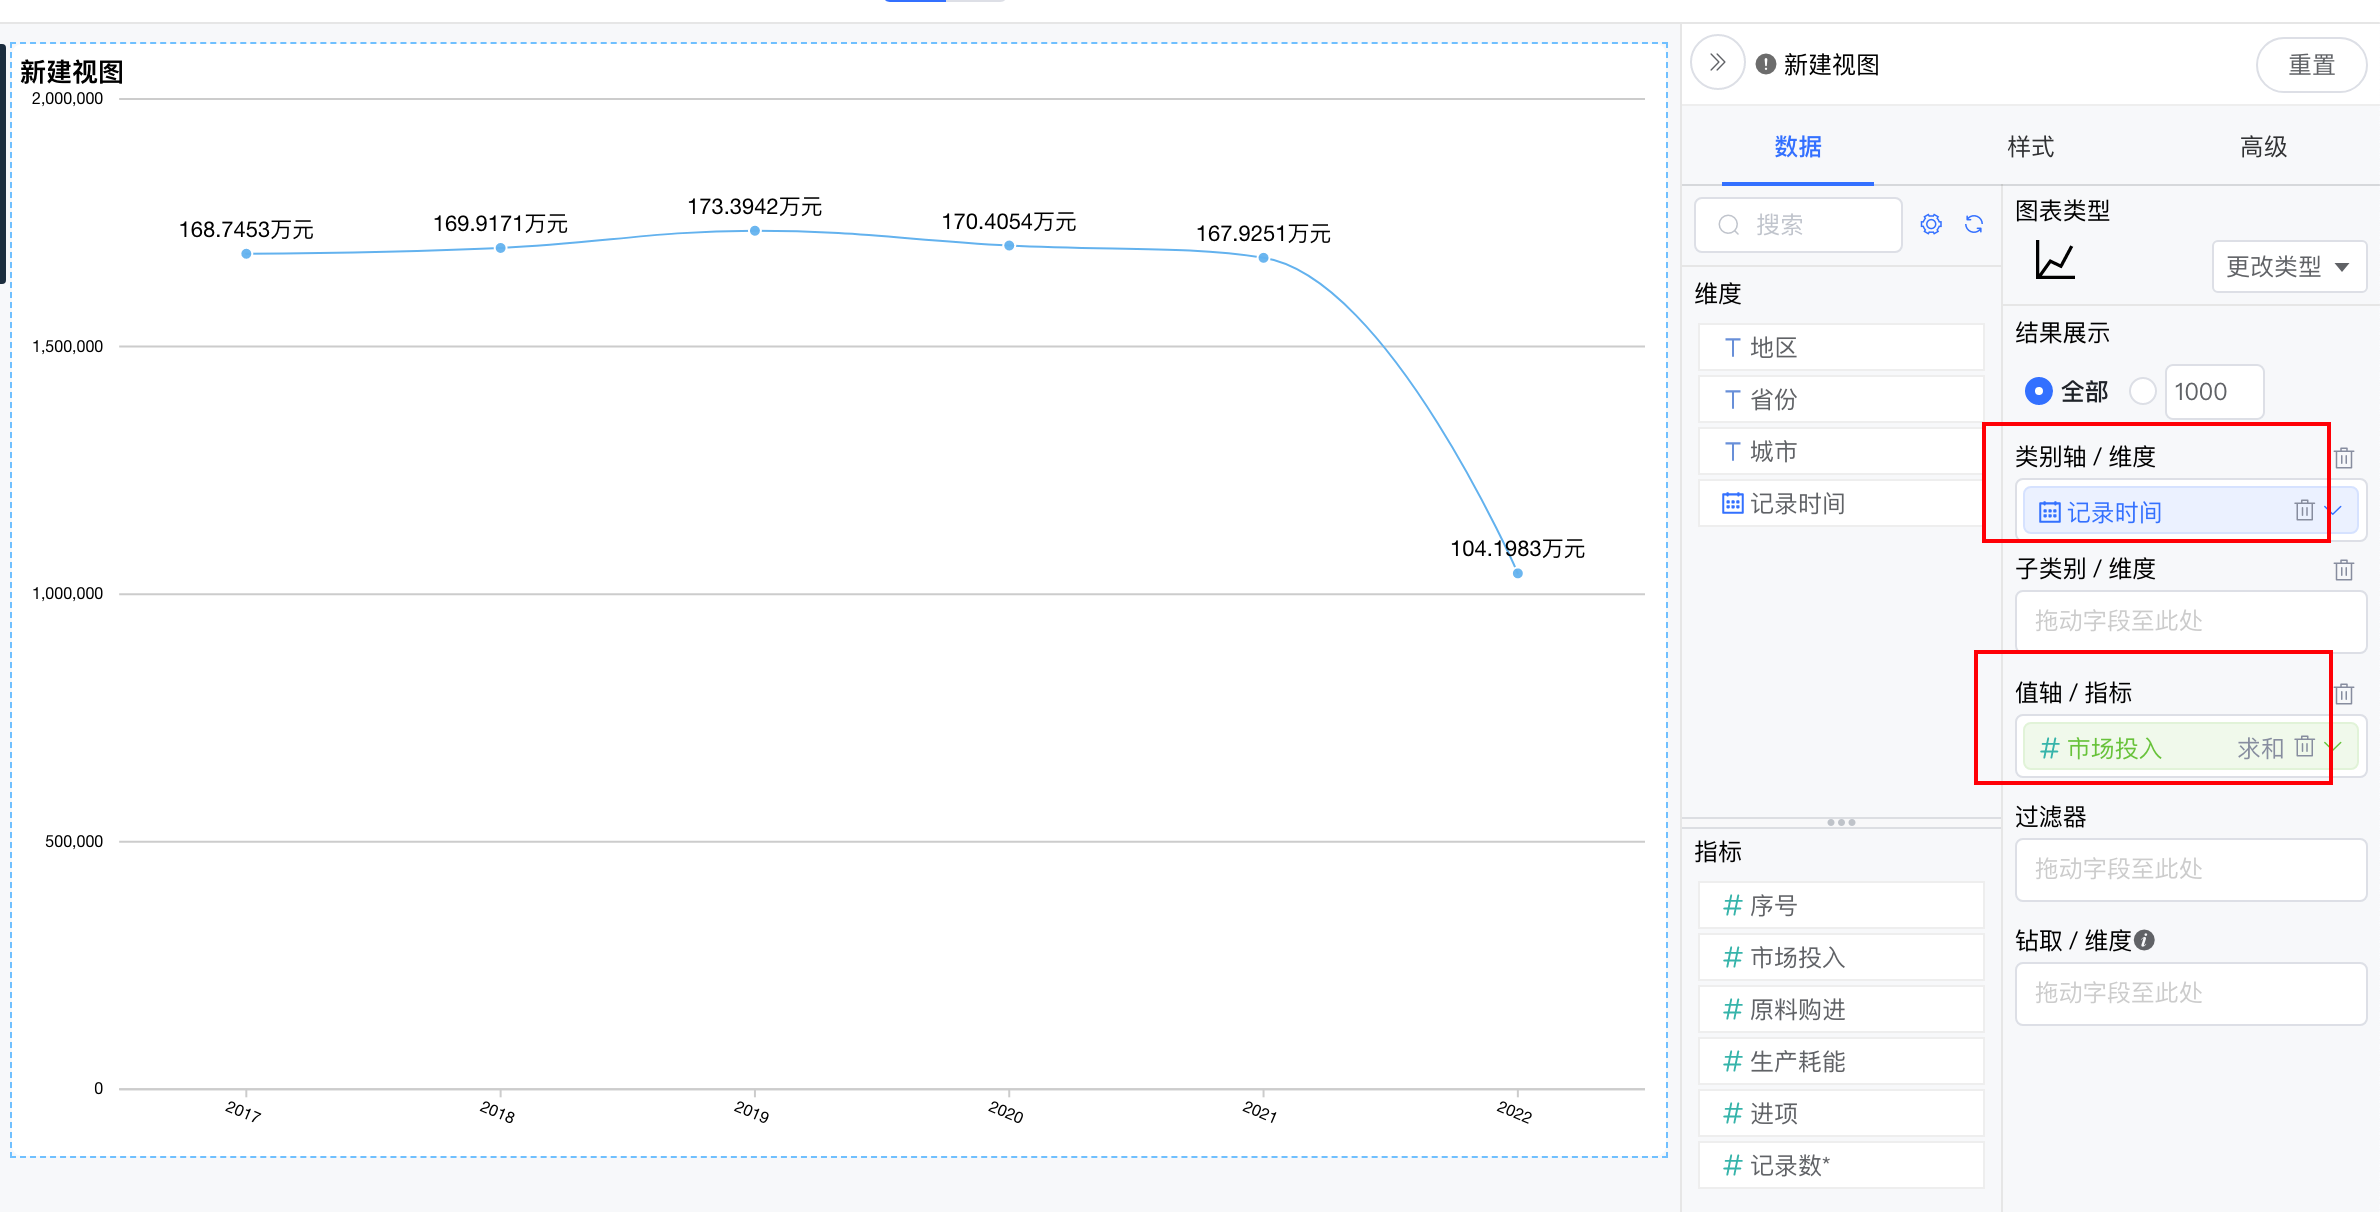Click the 过滤器 drop zone

[2190, 869]
